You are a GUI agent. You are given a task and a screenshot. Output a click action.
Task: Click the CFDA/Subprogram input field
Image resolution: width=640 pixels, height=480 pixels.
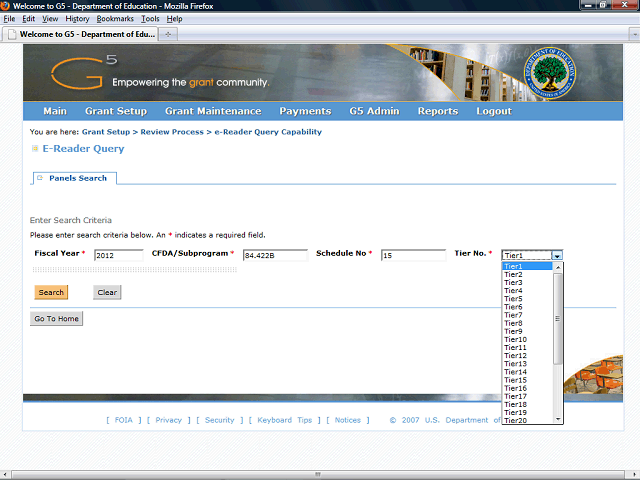point(275,255)
